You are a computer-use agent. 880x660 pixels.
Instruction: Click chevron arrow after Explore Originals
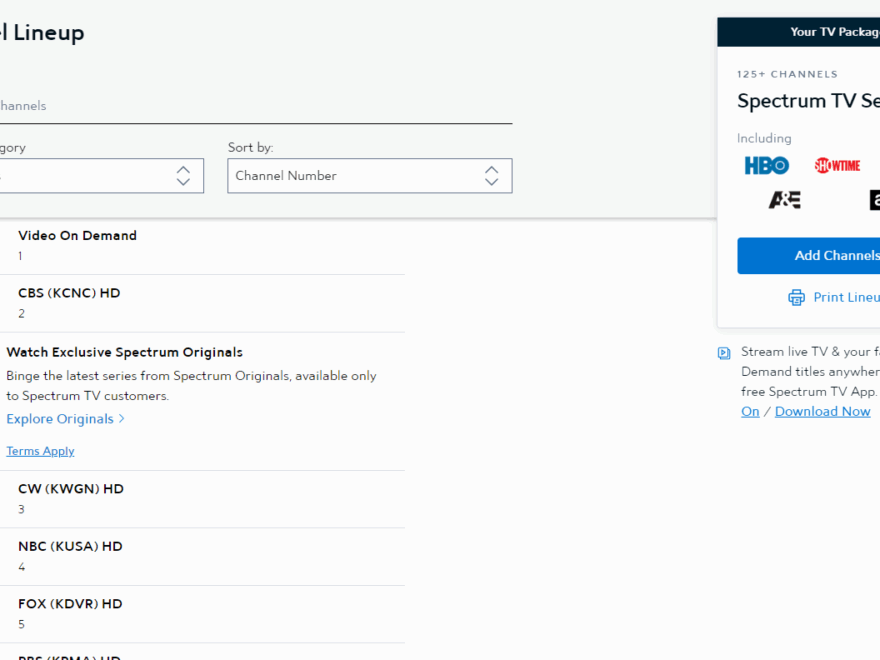pyautogui.click(x=122, y=419)
